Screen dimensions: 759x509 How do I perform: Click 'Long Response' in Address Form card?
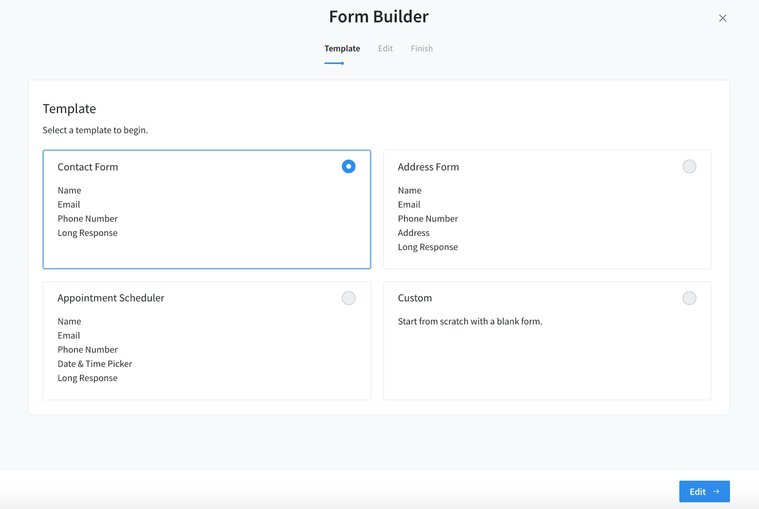point(428,247)
